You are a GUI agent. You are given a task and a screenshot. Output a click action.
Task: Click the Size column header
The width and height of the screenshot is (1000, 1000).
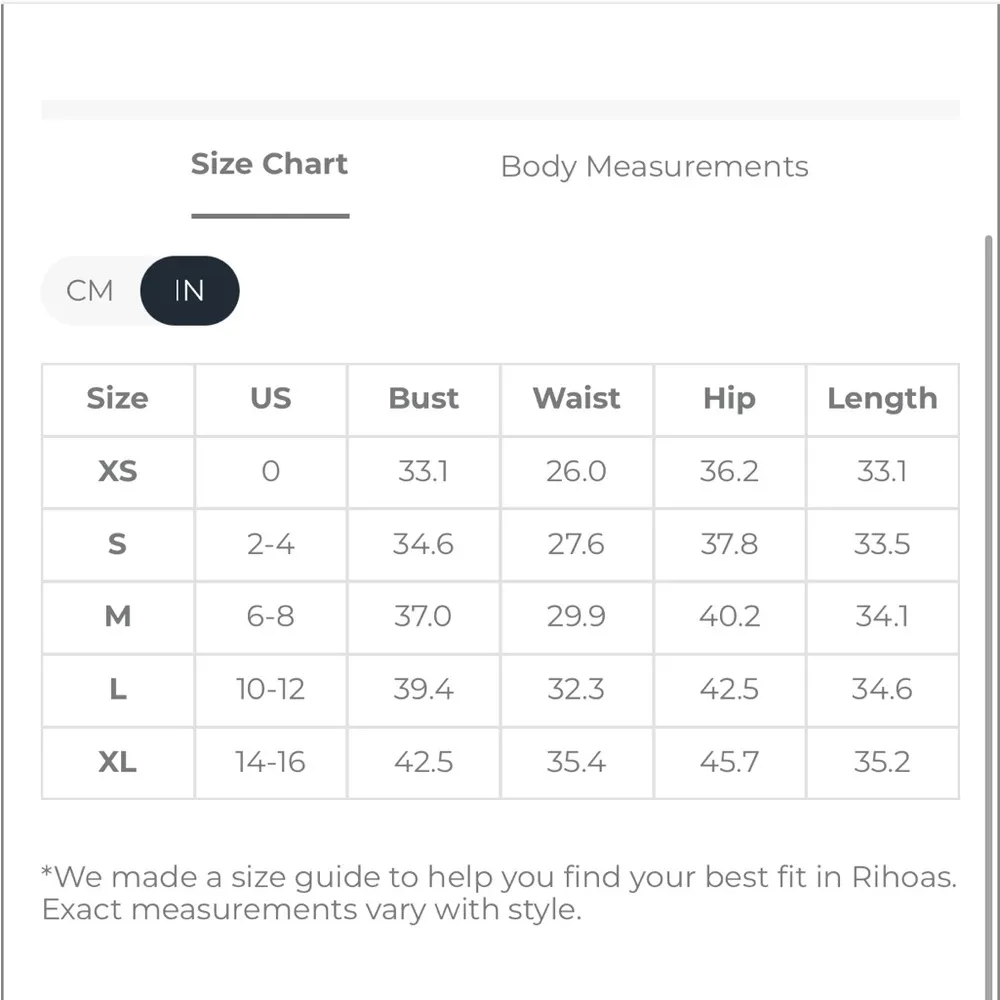(117, 398)
